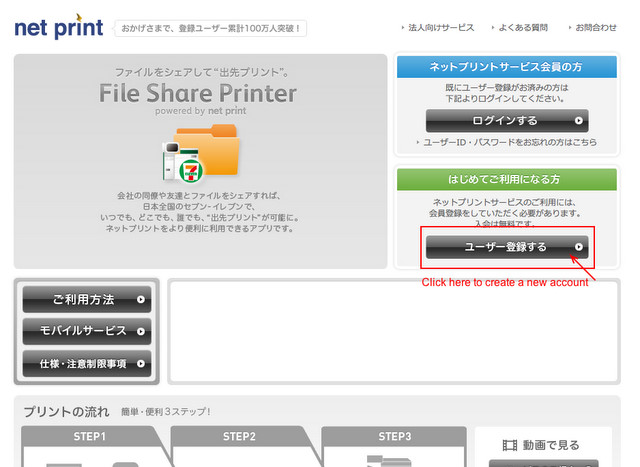Screen dimensions: 640x467
Task: Click arrow icon on ご利用方法 button
Action: [x=141, y=300]
